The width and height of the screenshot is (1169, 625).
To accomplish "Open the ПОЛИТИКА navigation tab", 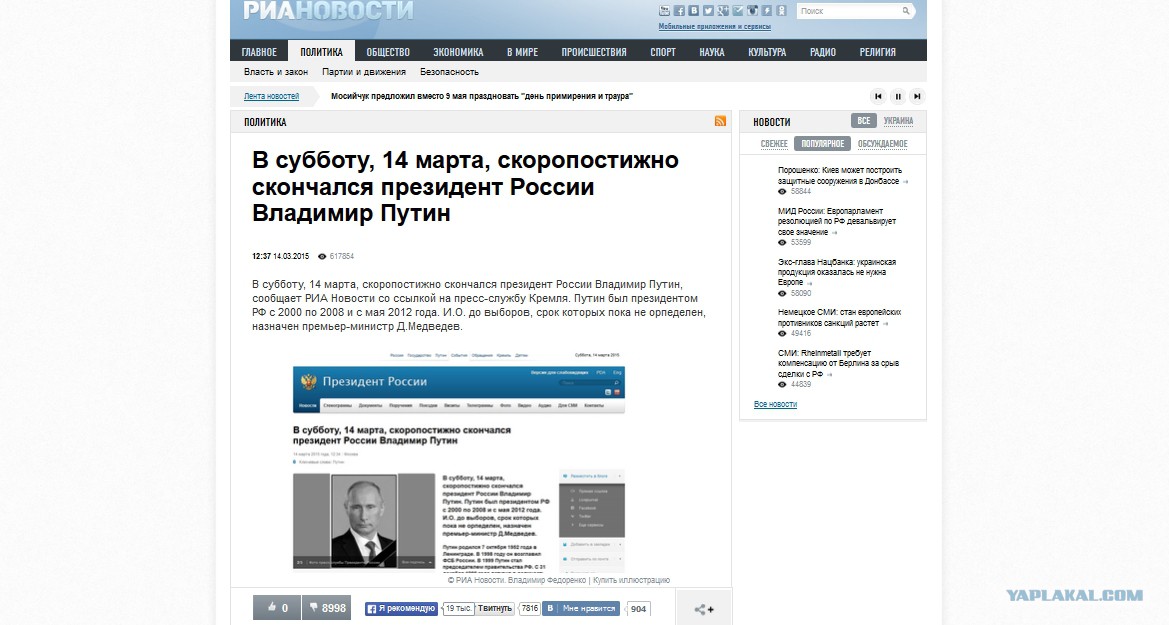I will (x=321, y=51).
